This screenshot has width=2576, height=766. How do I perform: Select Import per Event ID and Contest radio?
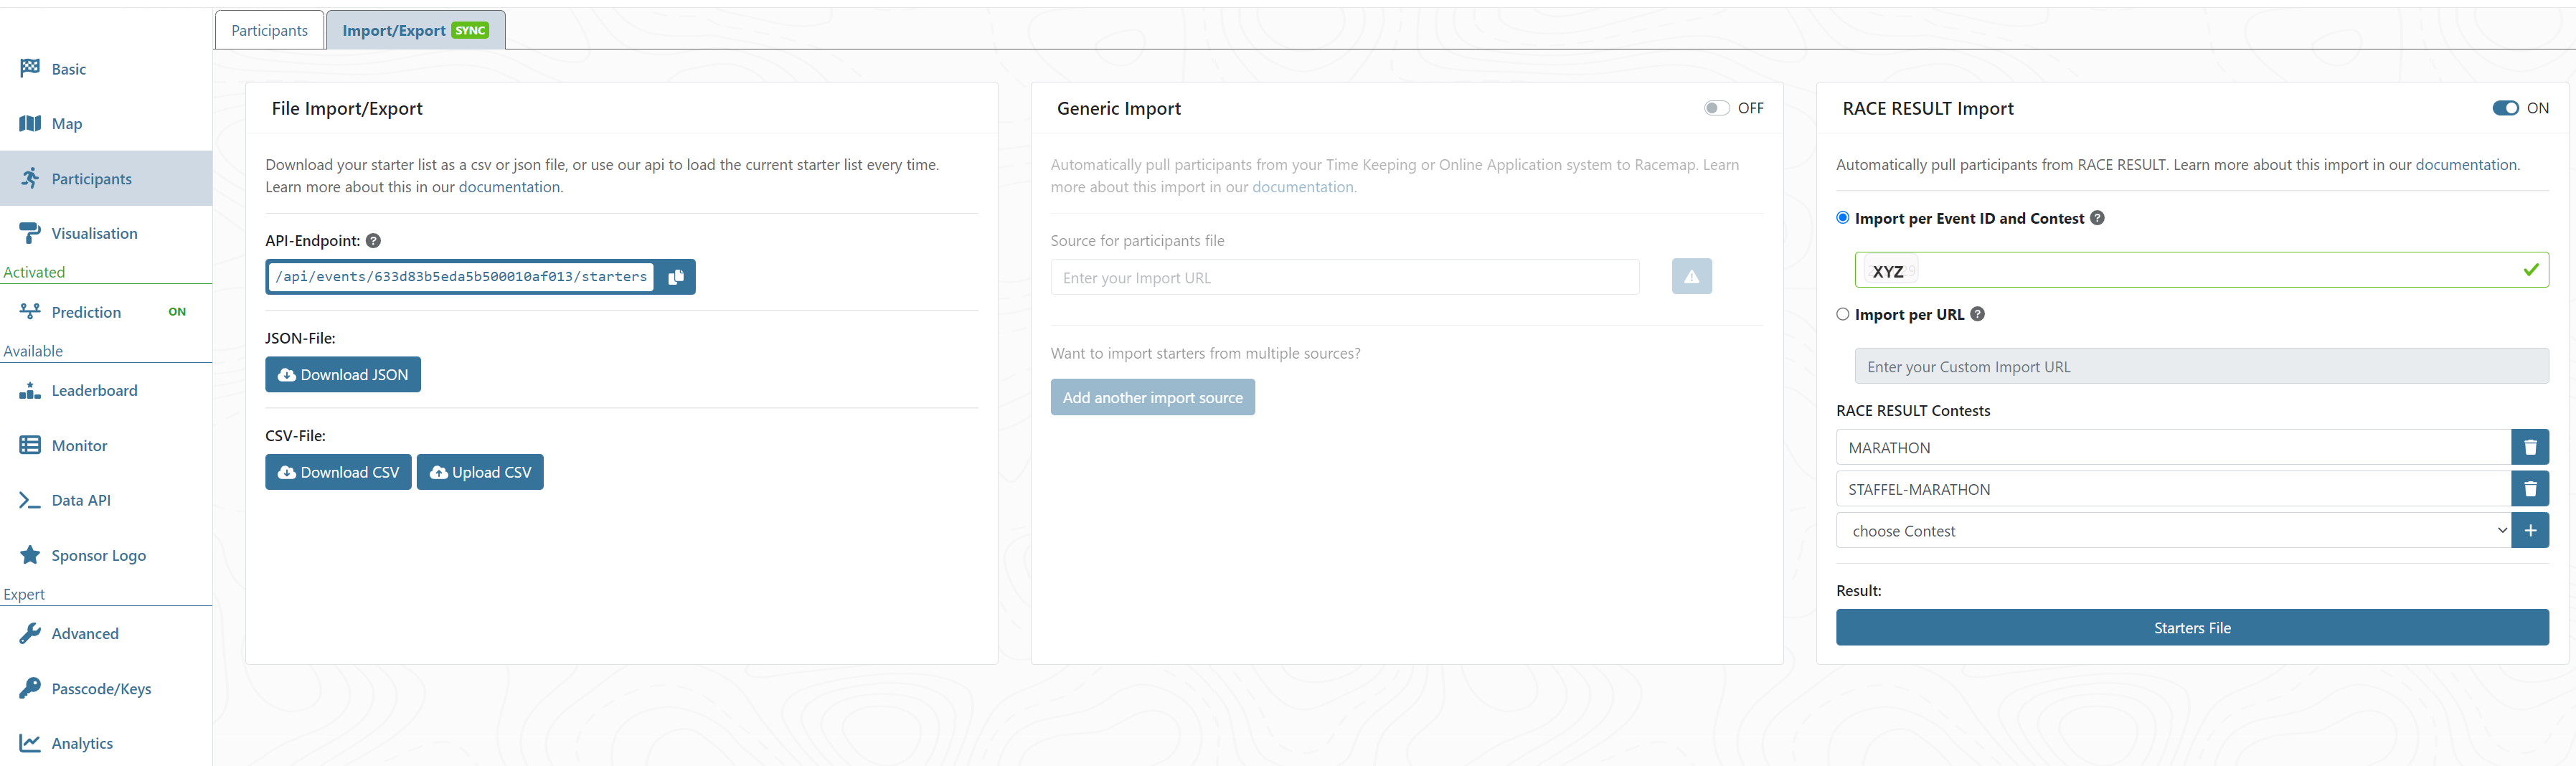point(1843,218)
